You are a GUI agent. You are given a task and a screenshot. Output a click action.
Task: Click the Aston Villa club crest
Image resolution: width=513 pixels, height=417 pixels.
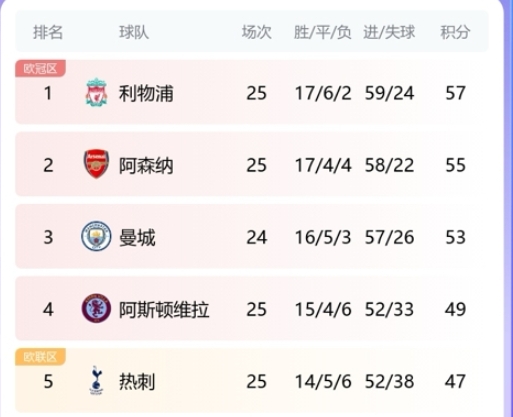click(x=96, y=308)
